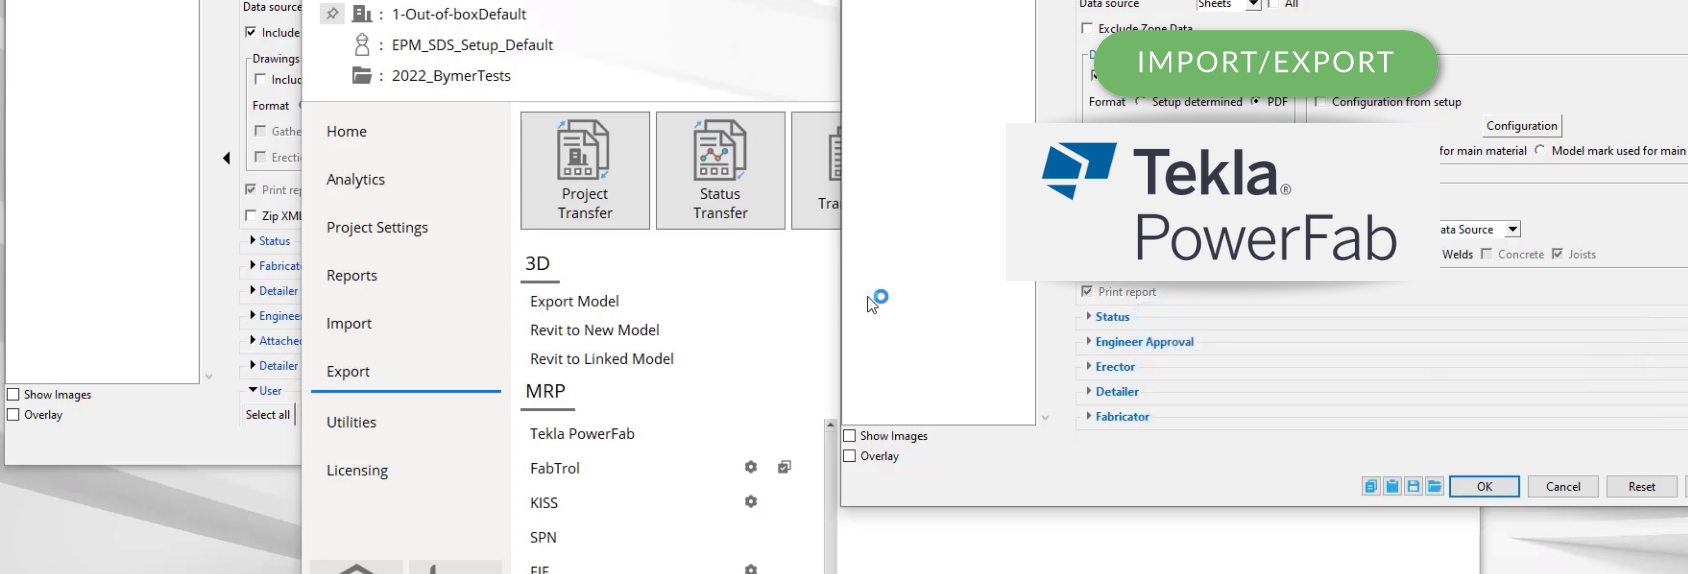Click the open folder icon beside OK
The width and height of the screenshot is (1688, 574).
(1435, 487)
